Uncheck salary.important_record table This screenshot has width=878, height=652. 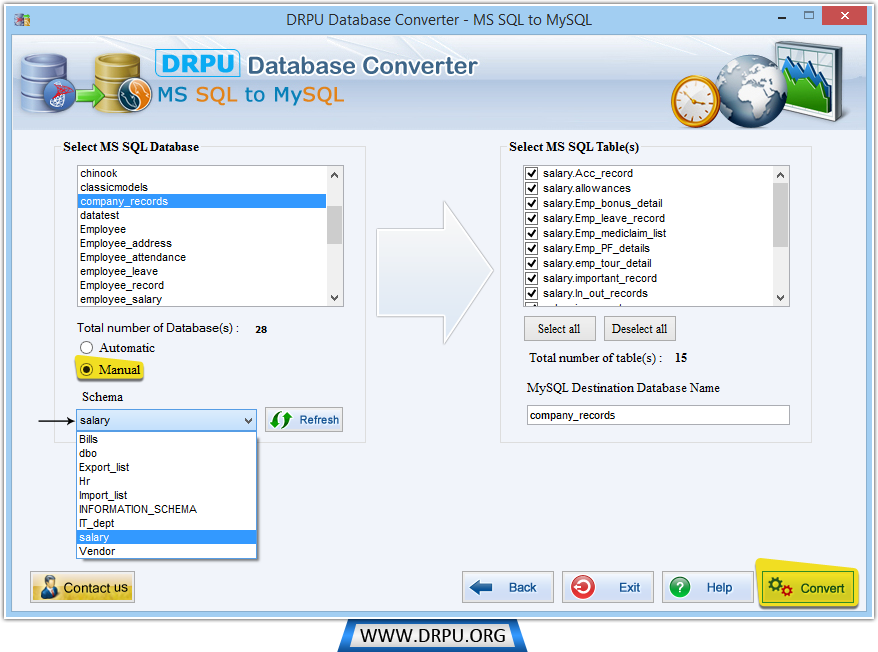531,278
